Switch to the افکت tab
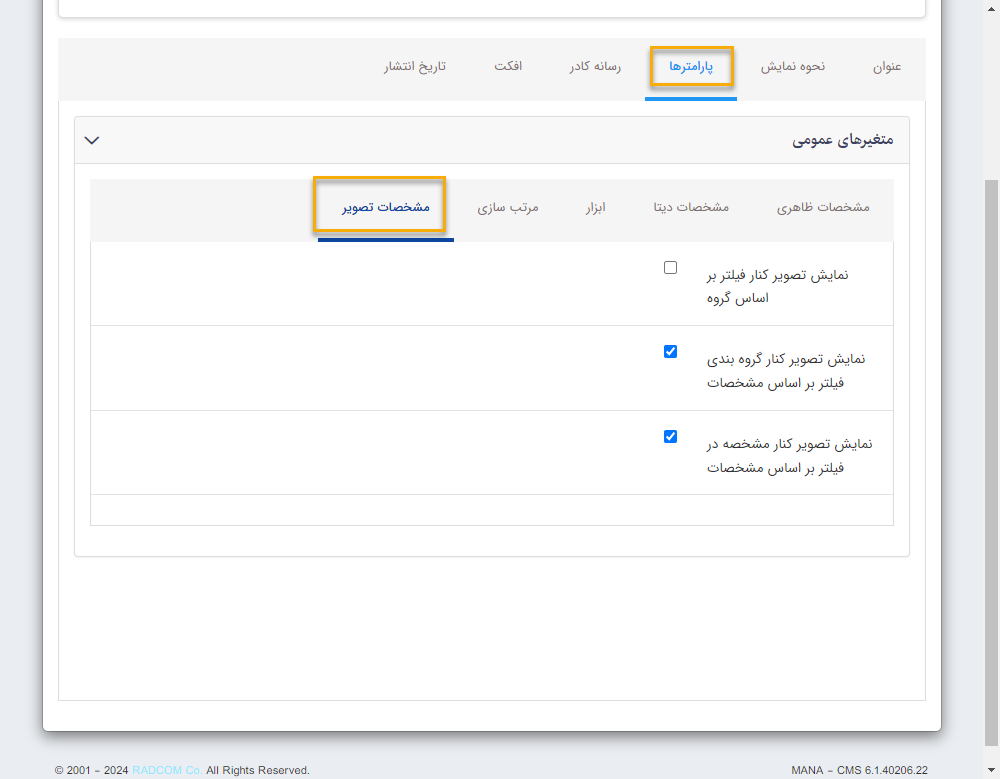Screen dimensions: 1000x779 (510, 67)
